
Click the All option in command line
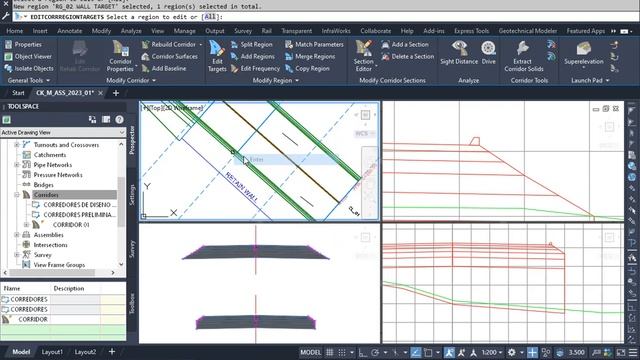point(209,17)
